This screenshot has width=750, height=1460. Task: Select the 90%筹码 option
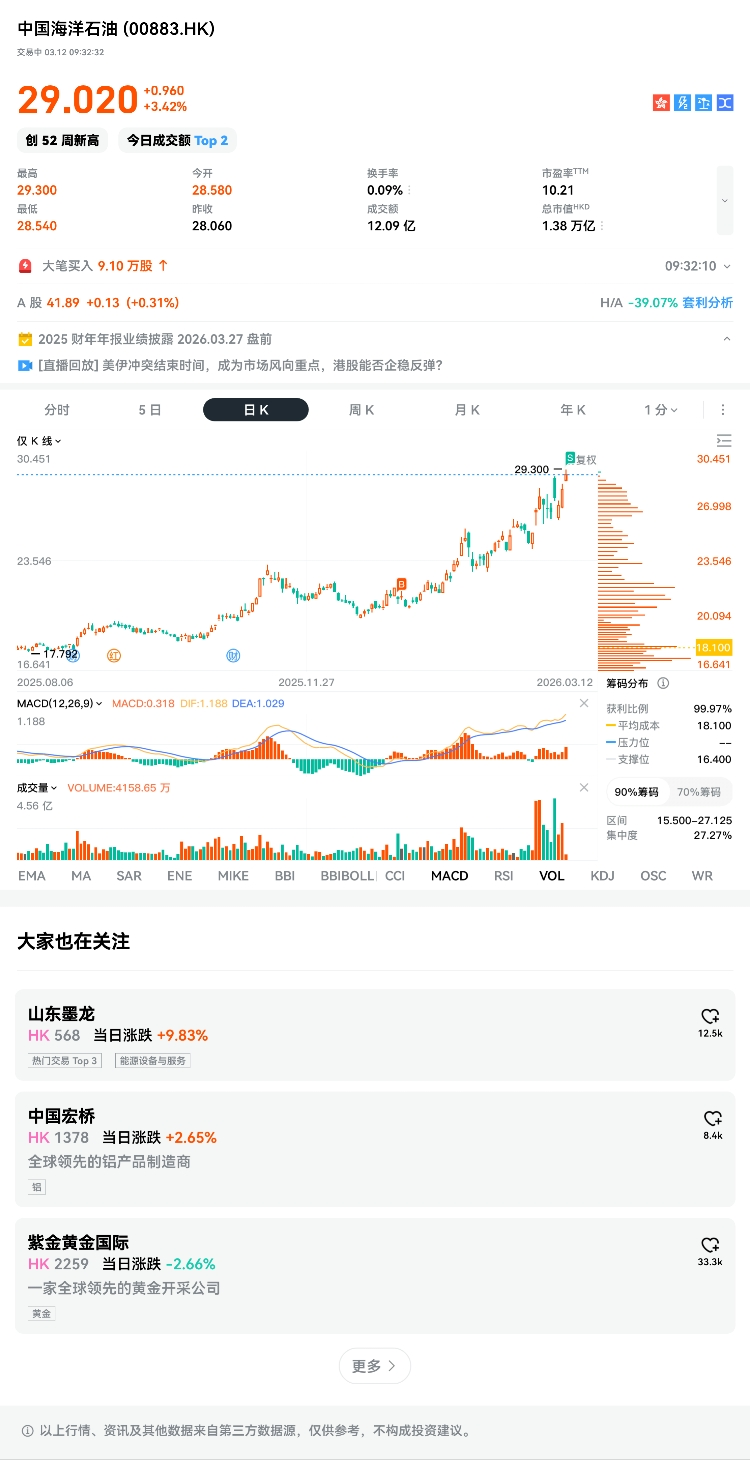click(636, 792)
